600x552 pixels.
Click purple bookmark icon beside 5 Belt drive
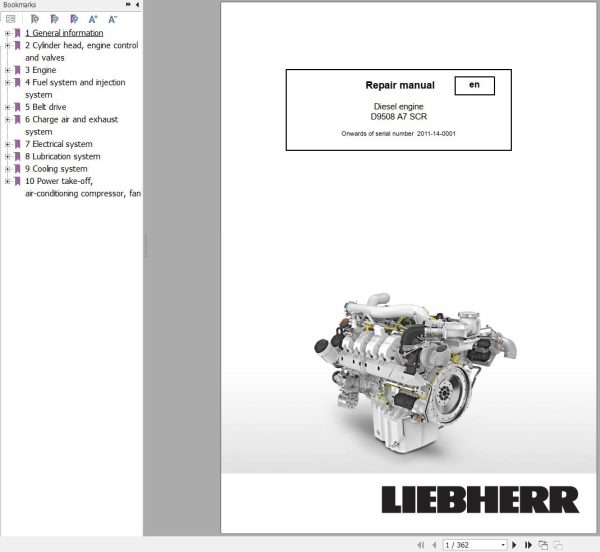[17, 107]
